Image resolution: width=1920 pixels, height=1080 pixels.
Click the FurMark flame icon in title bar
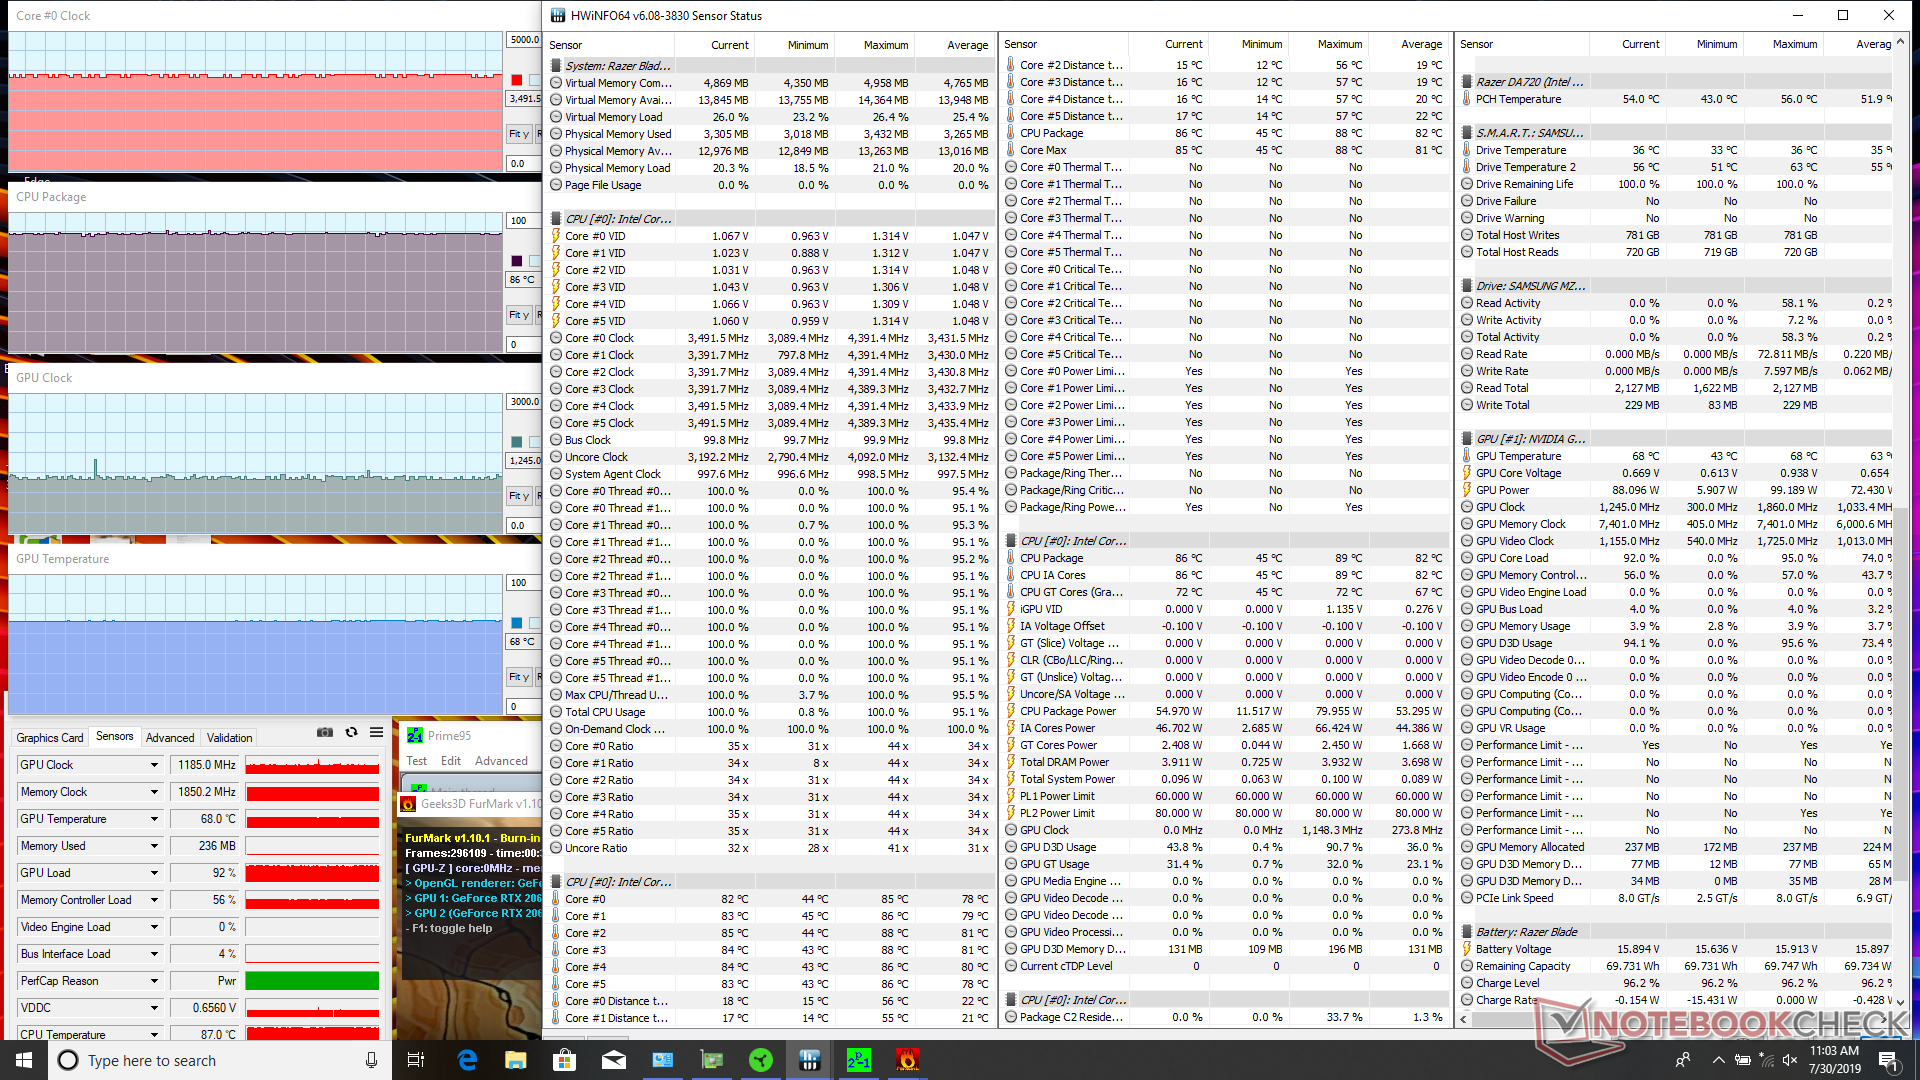[408, 804]
